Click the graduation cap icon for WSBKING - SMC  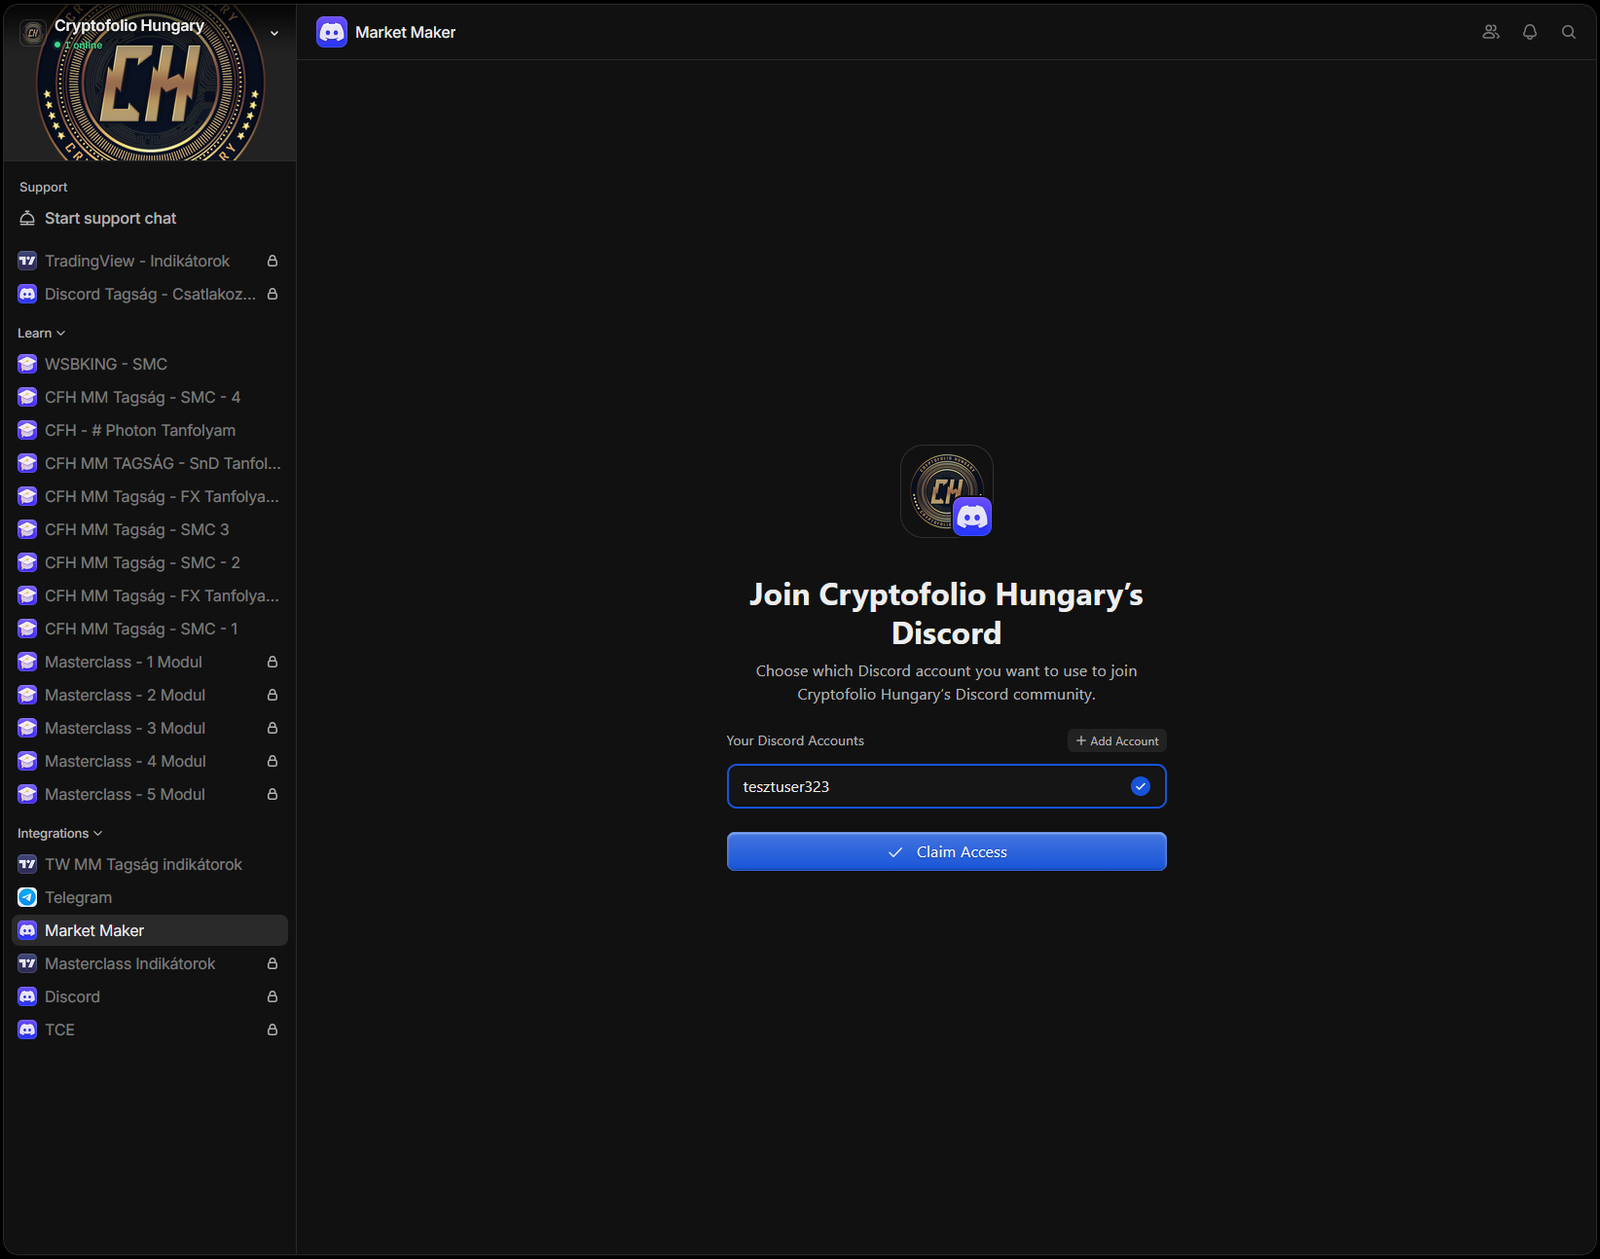[27, 364]
